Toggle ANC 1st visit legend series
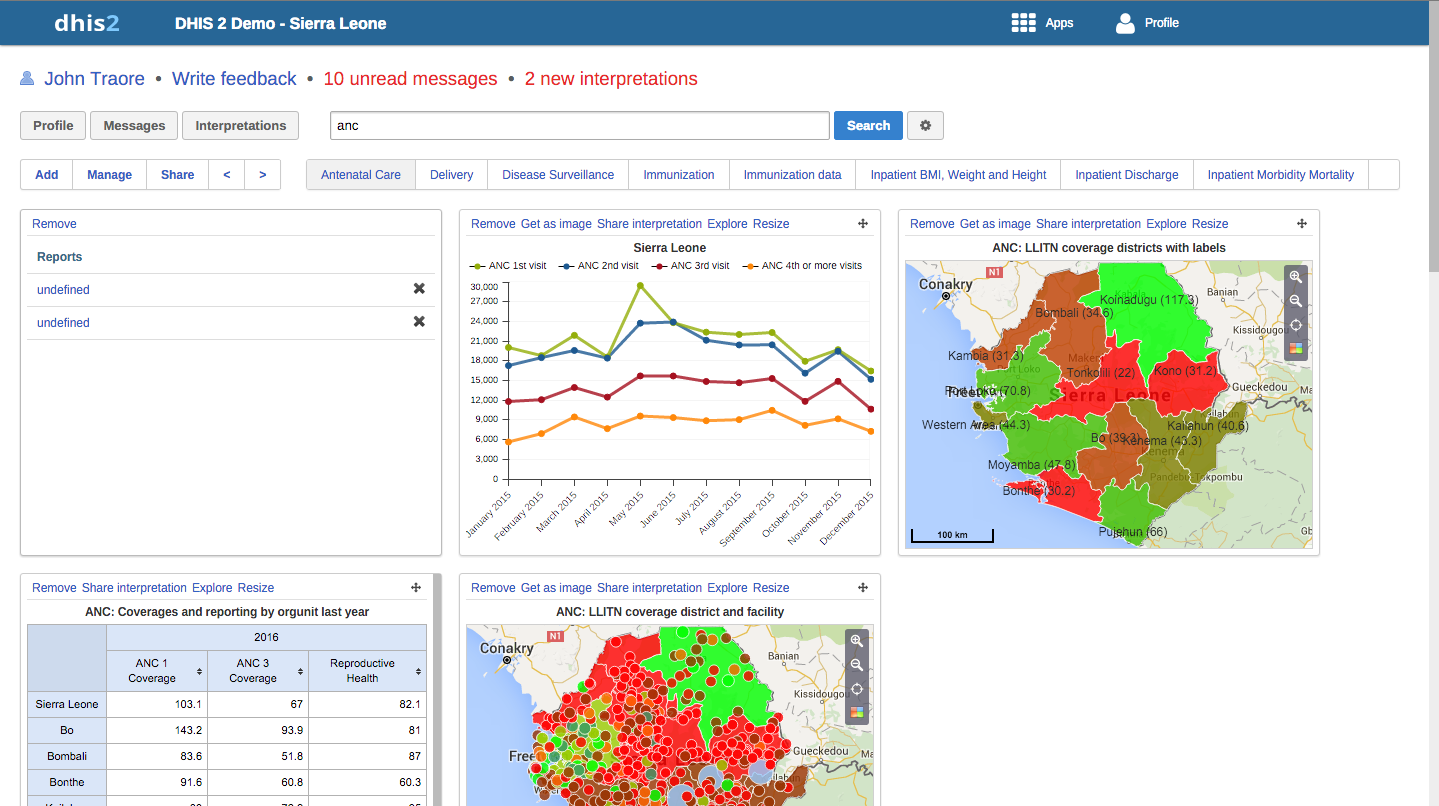This screenshot has width=1439, height=806. (x=508, y=266)
